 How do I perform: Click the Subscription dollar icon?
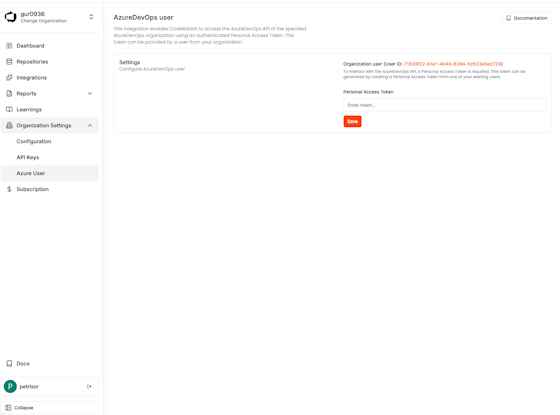click(9, 189)
